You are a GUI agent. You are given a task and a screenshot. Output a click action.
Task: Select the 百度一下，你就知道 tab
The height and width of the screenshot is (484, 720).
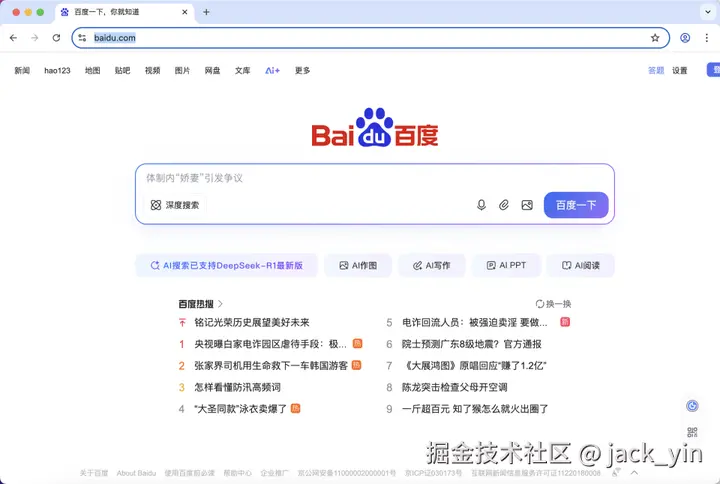tap(124, 12)
